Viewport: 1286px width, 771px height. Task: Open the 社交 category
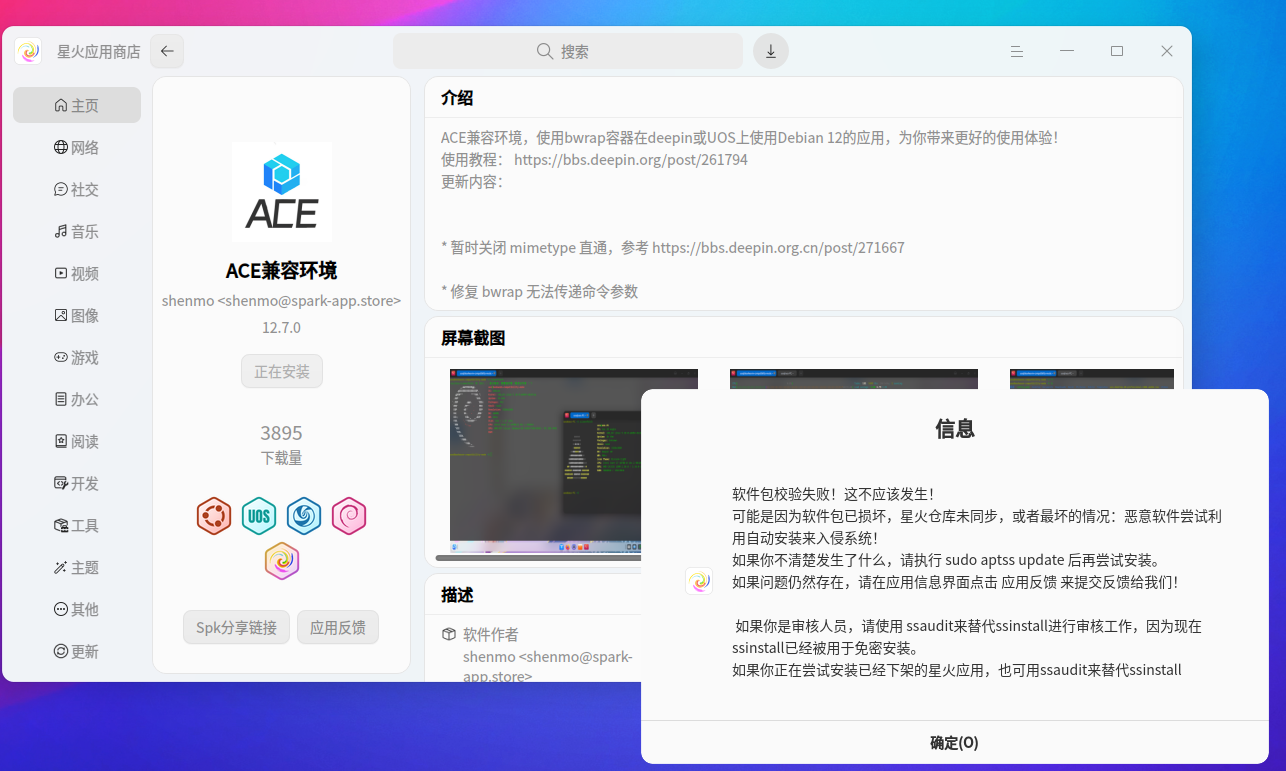coord(77,189)
